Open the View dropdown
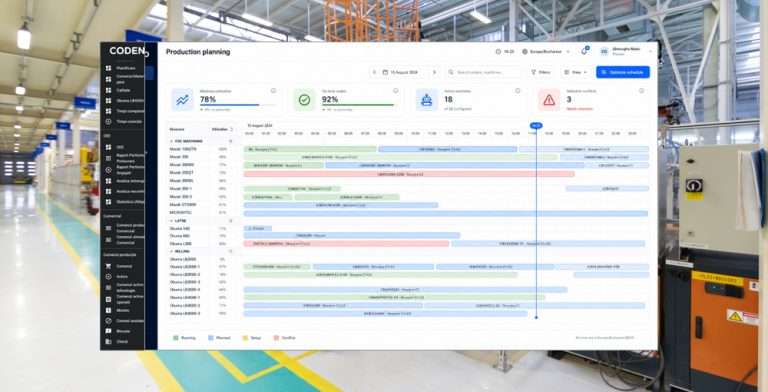 (576, 73)
